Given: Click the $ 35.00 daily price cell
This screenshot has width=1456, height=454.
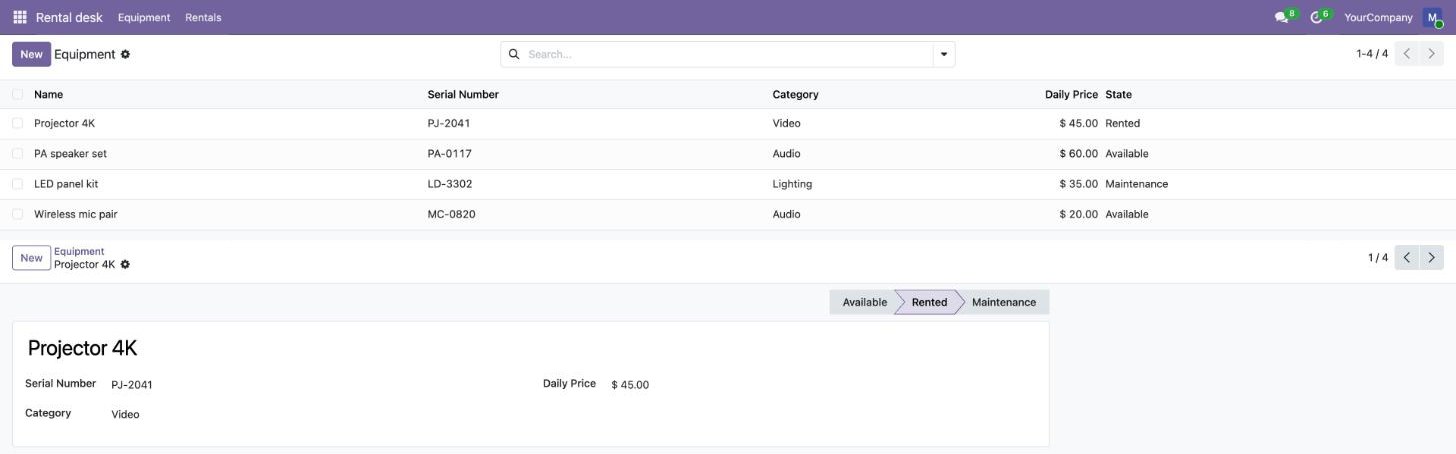Looking at the screenshot, I should tap(1078, 184).
